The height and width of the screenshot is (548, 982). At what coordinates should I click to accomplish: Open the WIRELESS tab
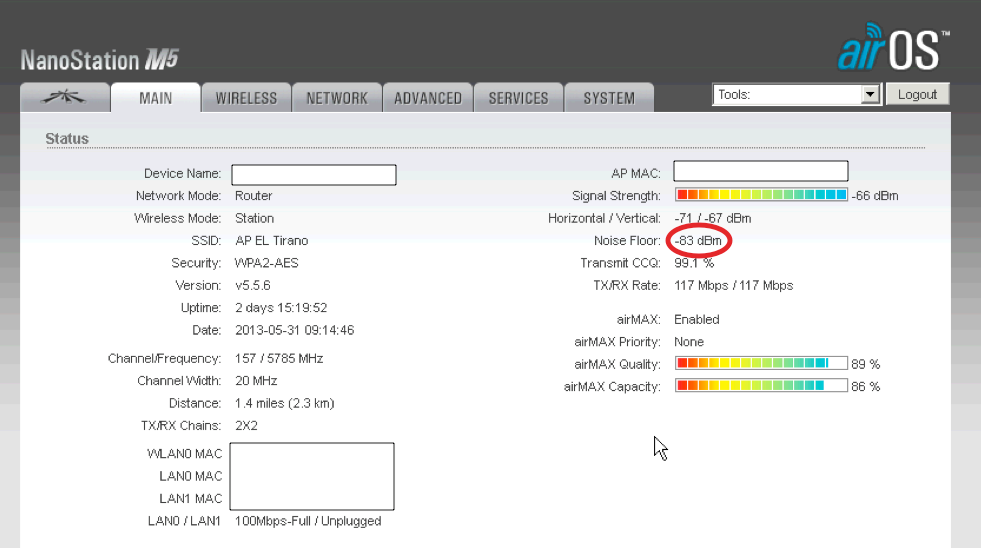coord(246,98)
